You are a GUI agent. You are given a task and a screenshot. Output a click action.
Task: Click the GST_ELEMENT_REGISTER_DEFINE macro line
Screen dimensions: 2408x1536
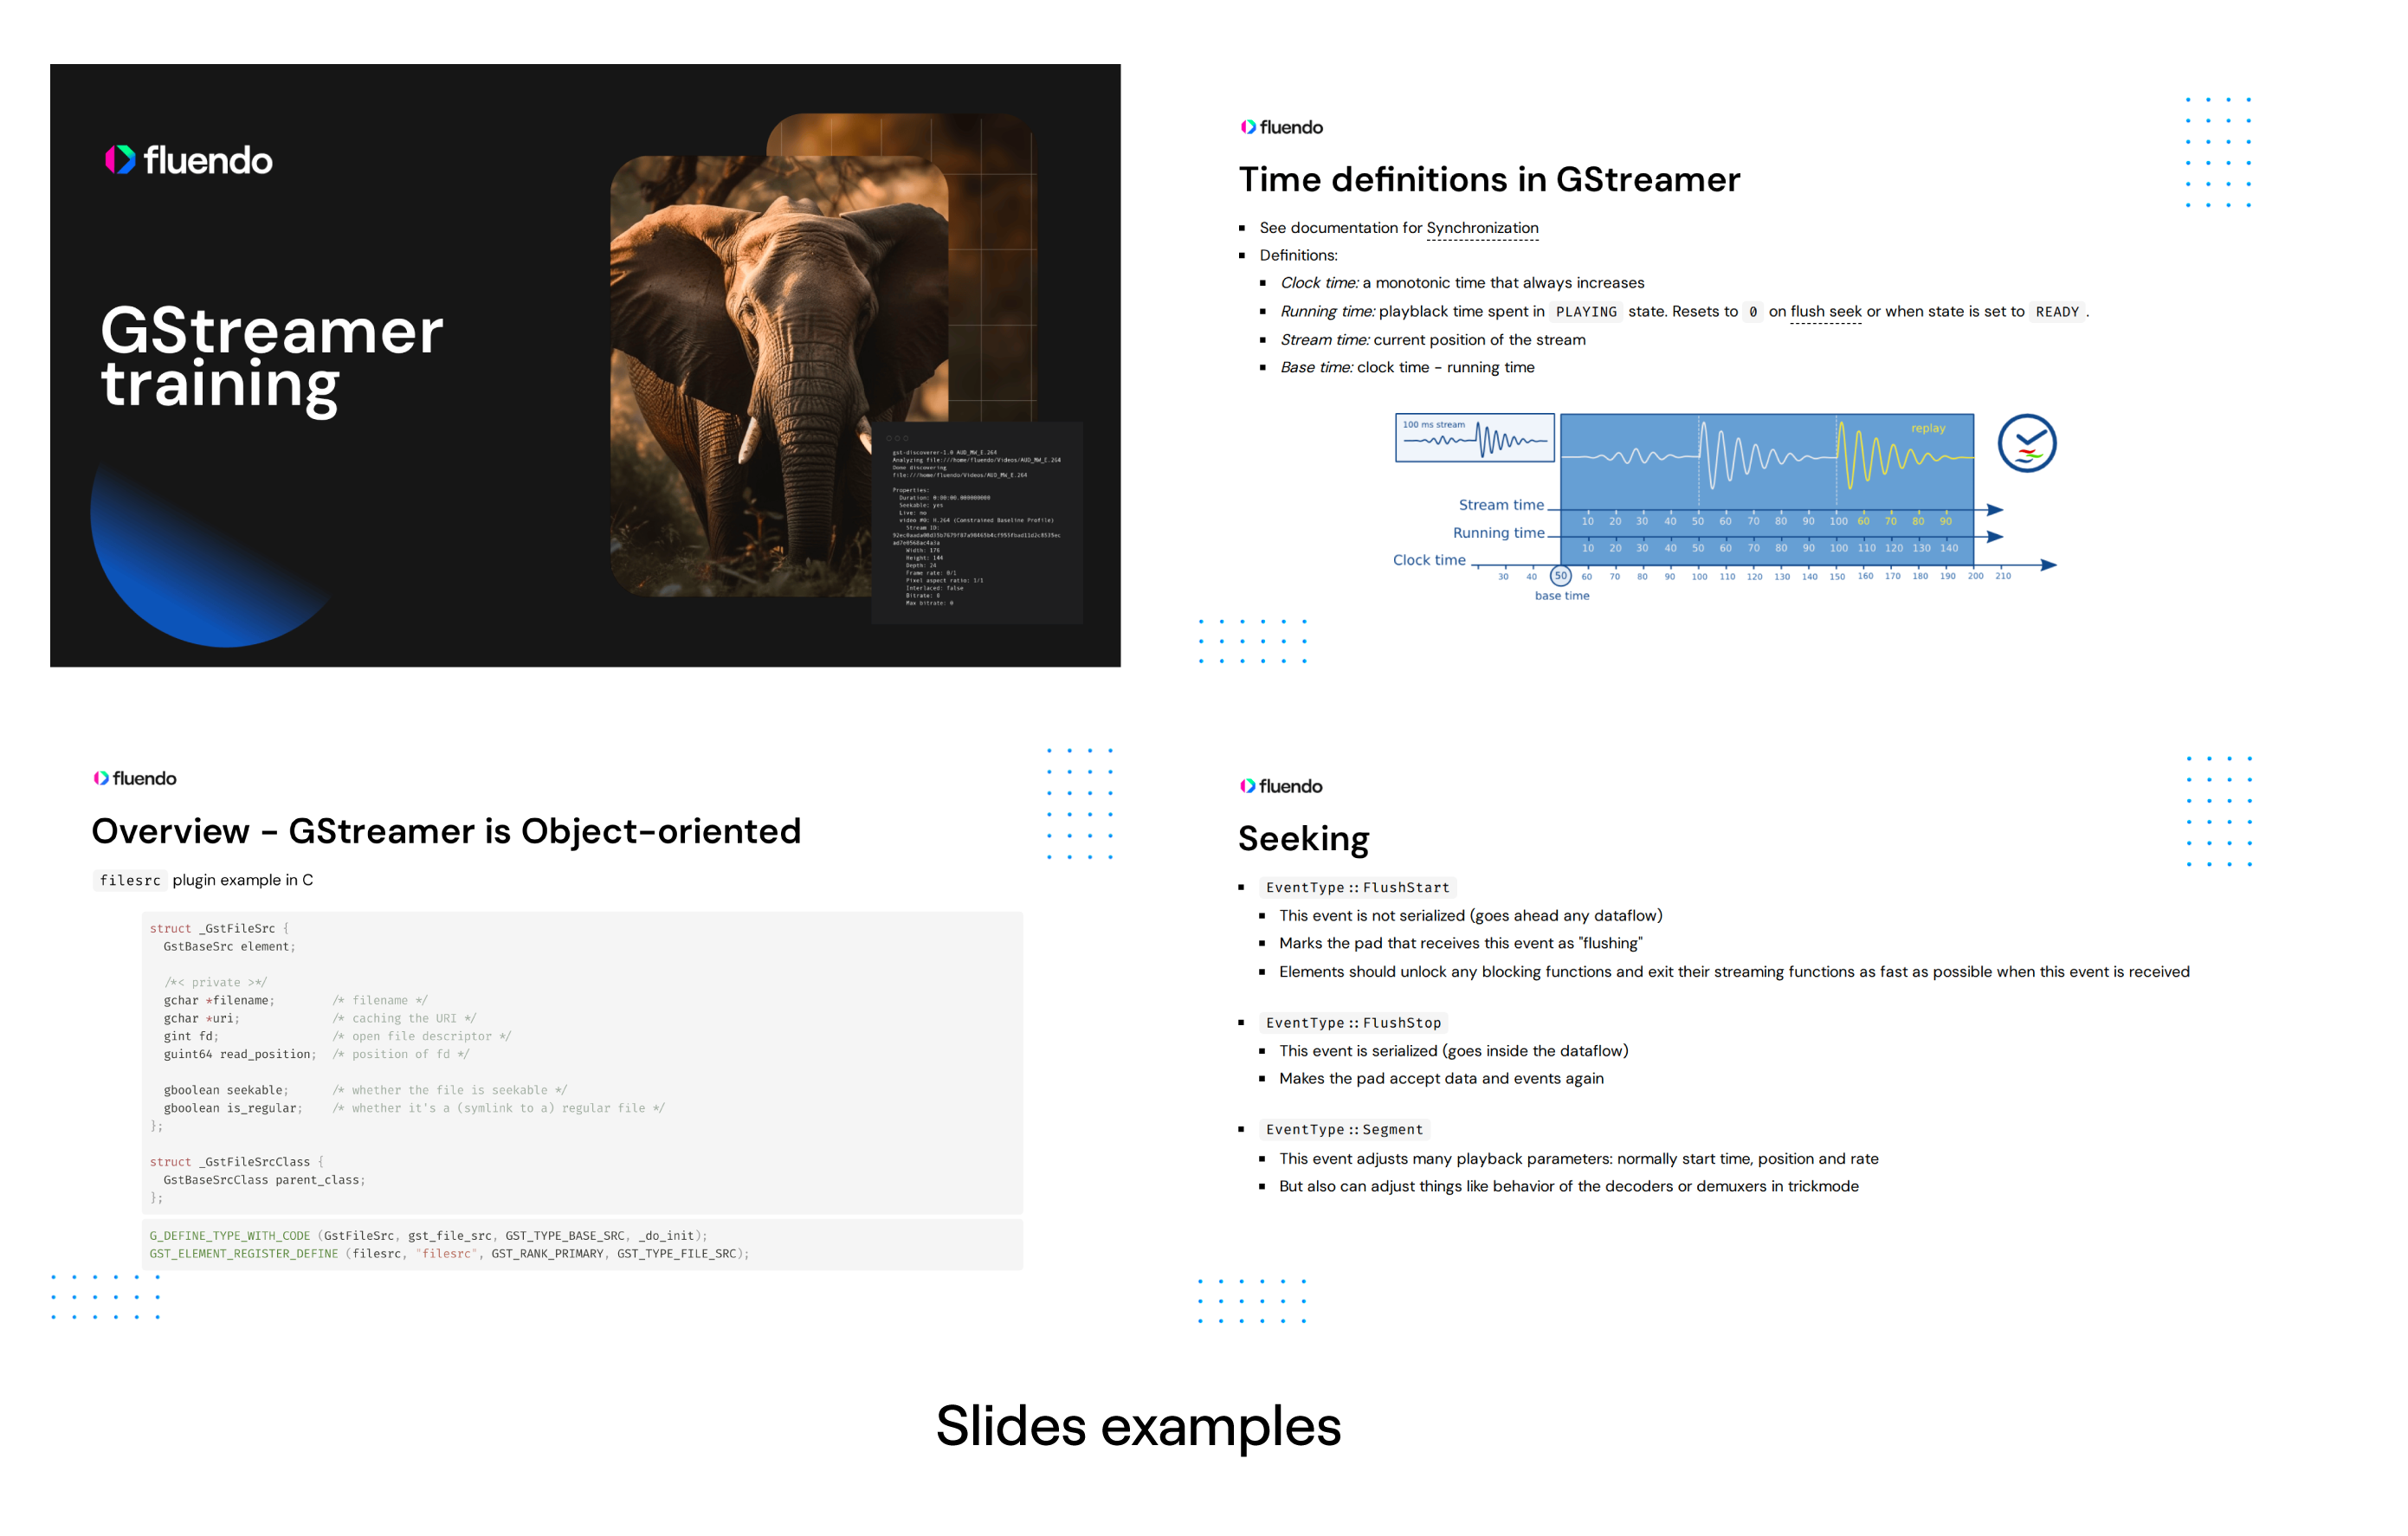(449, 1254)
